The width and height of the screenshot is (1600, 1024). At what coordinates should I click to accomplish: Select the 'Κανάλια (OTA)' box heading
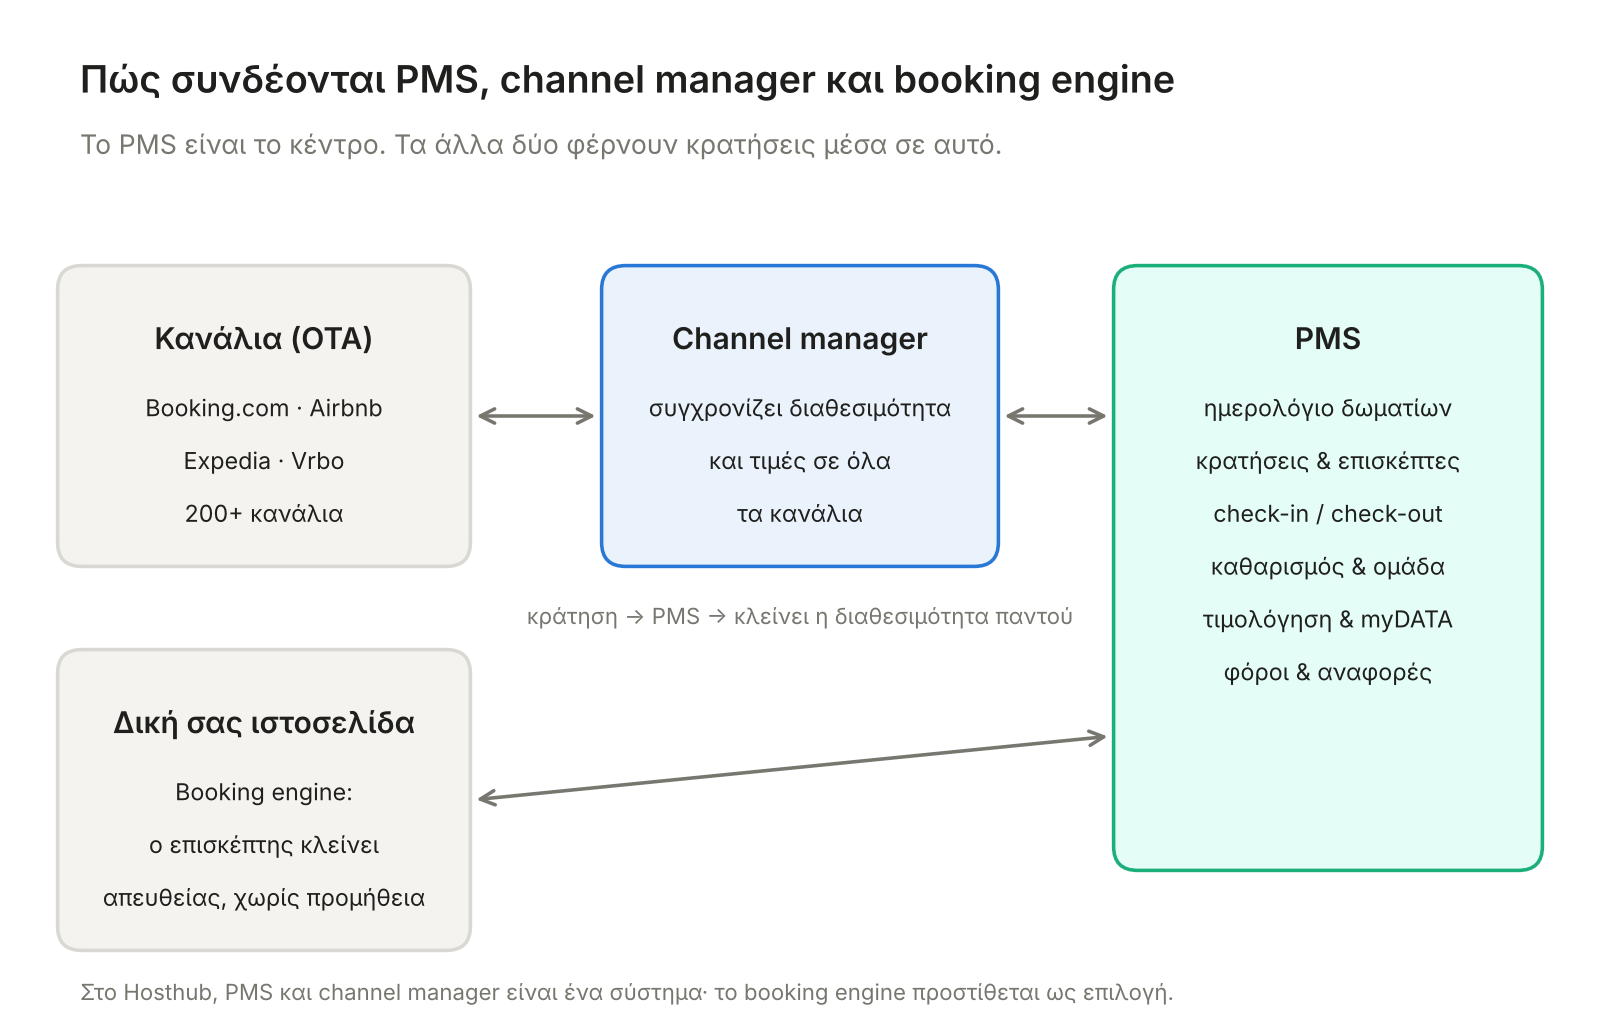click(264, 339)
